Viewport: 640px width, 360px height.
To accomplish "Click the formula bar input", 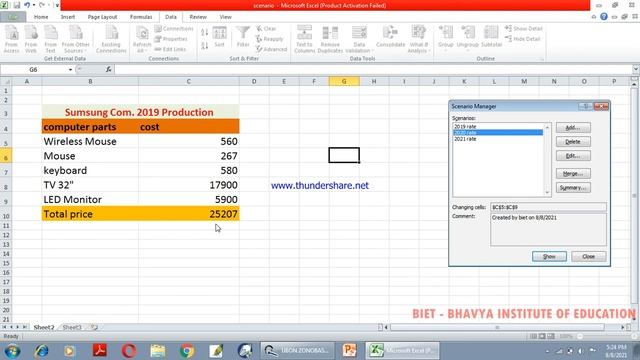I will [x=373, y=69].
